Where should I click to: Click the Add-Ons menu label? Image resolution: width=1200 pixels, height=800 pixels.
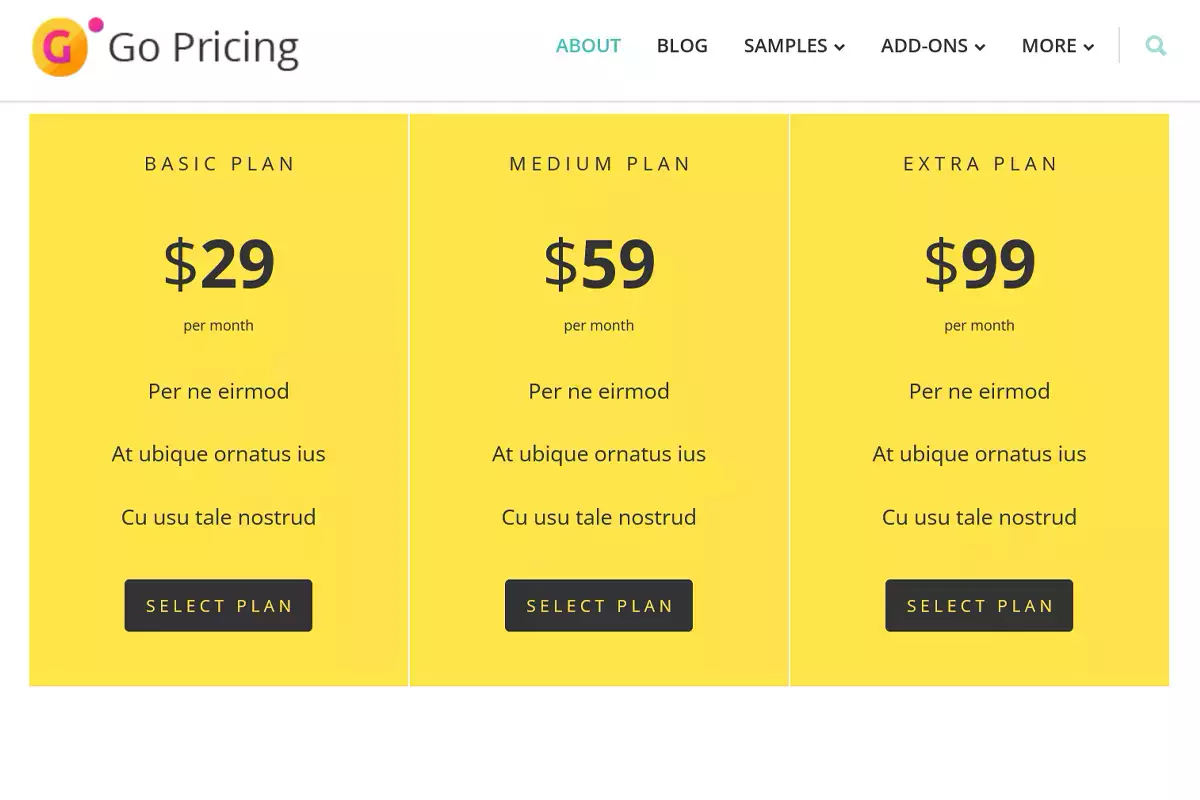pos(924,46)
